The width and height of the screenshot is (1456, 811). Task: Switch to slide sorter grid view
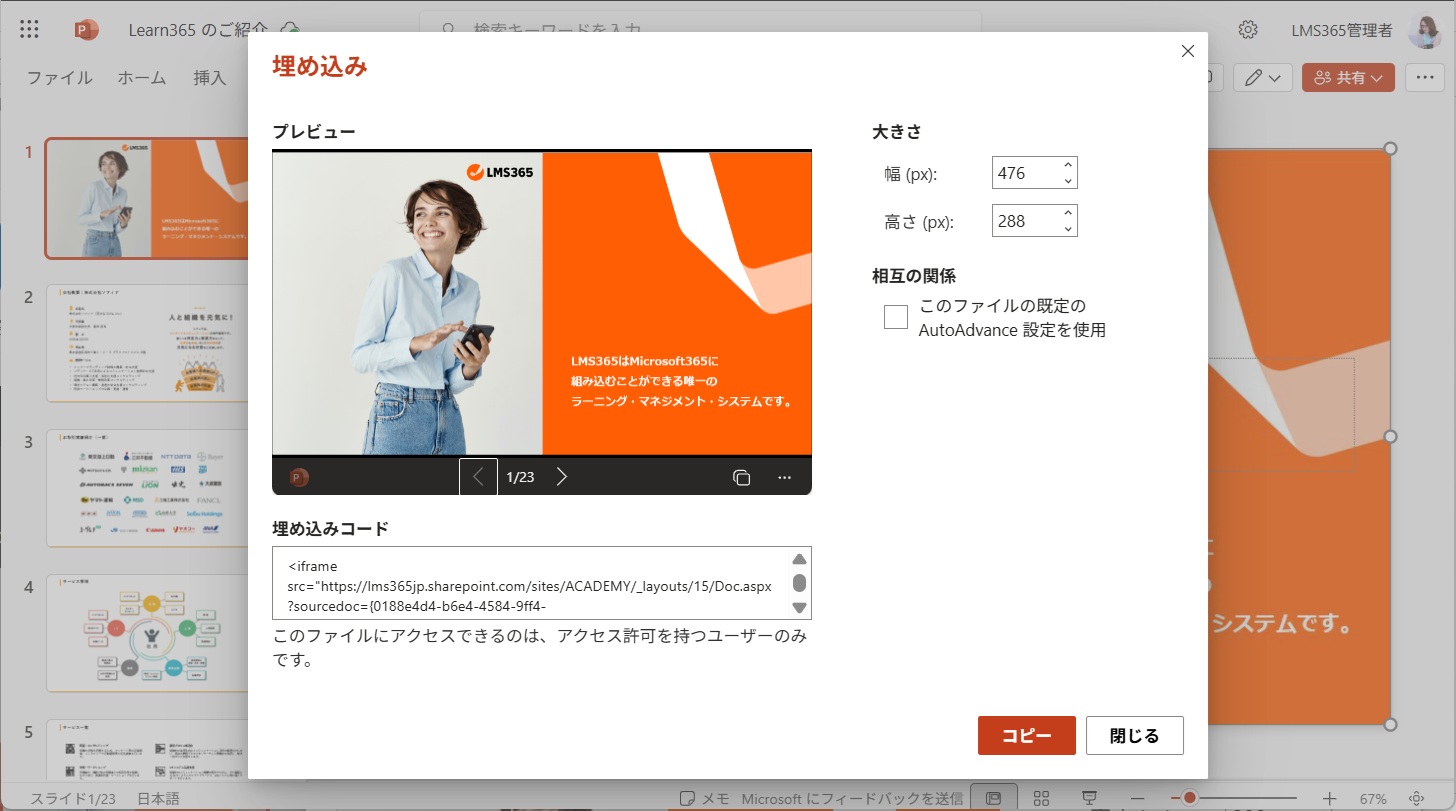click(x=1041, y=798)
